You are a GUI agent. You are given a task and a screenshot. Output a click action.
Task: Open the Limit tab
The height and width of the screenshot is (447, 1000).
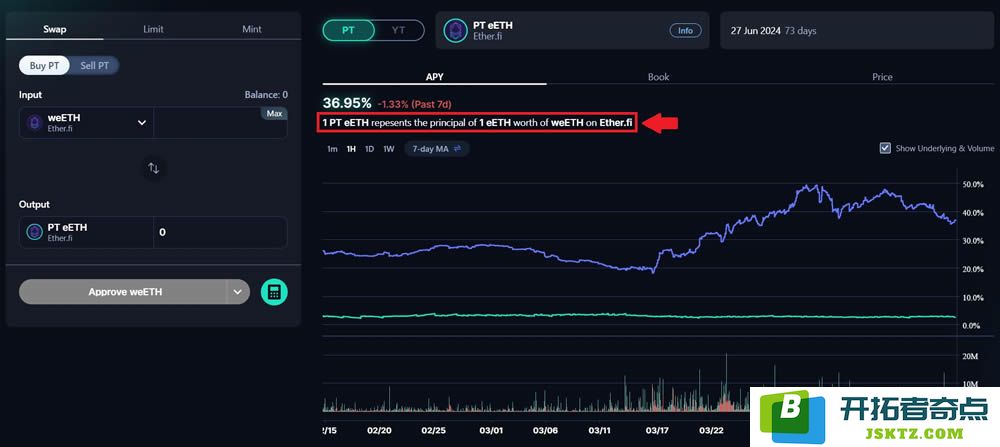tap(153, 29)
